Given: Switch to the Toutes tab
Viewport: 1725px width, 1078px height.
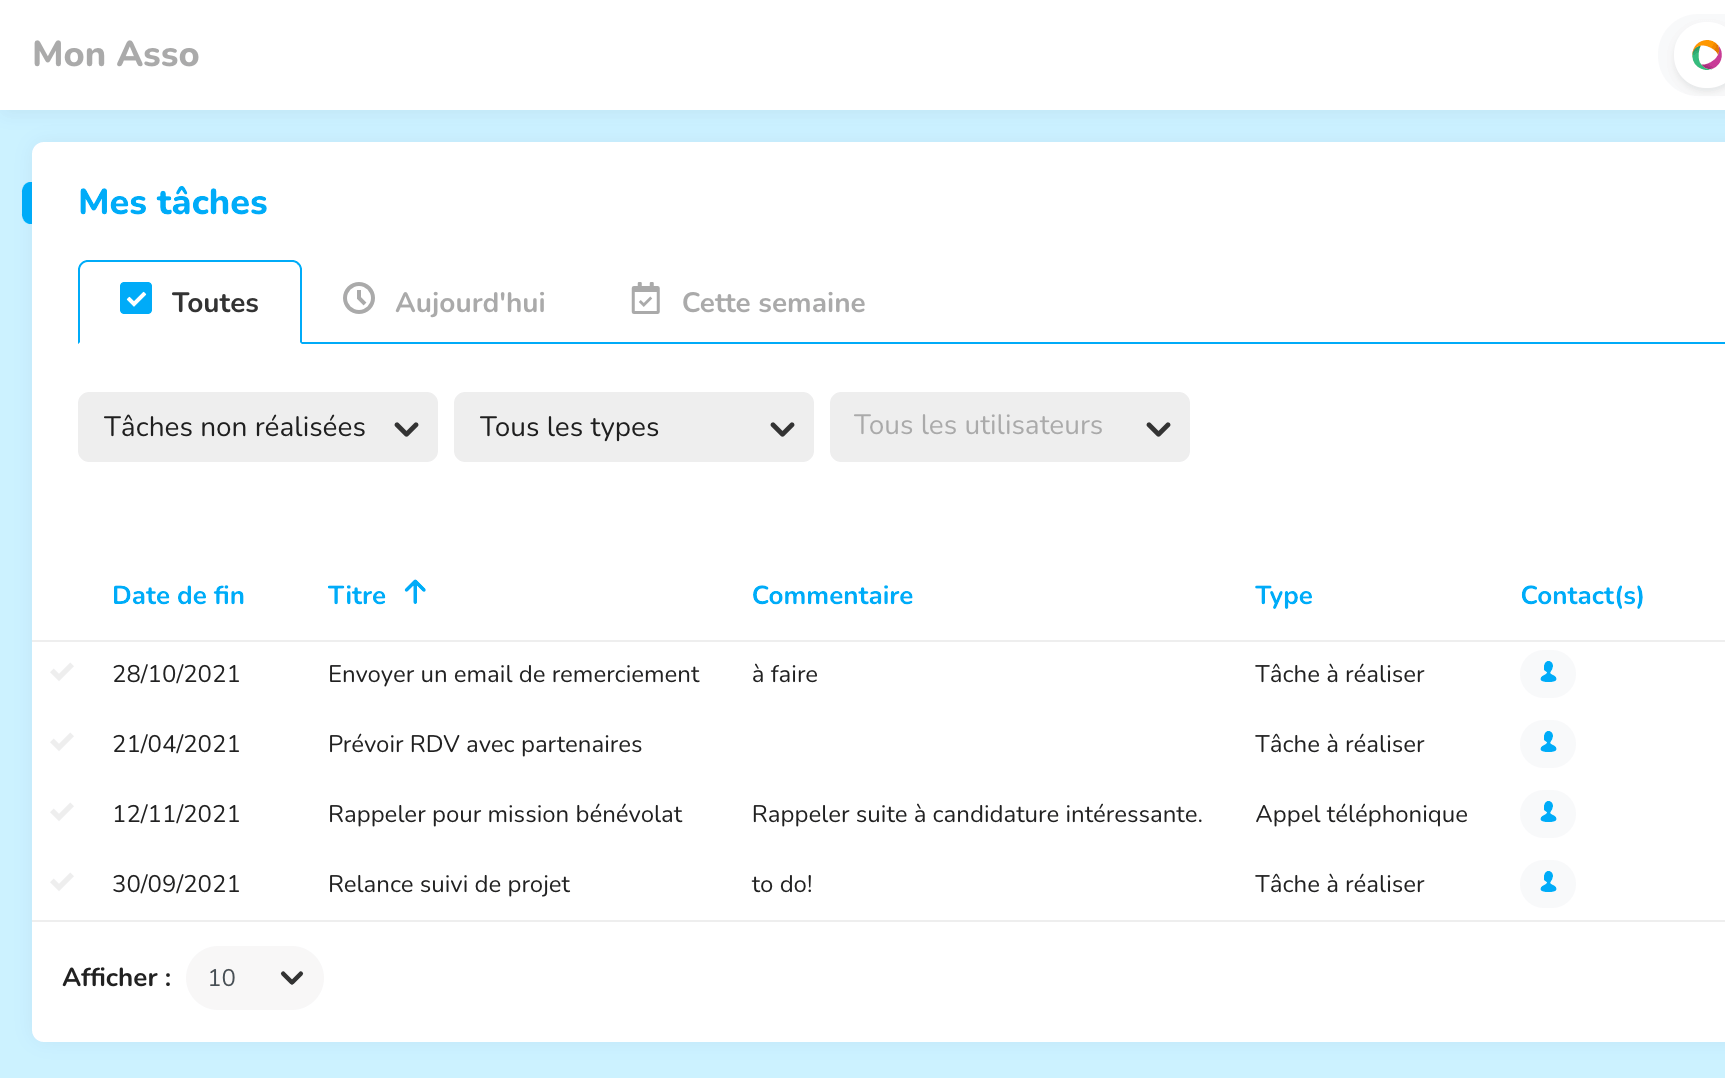Looking at the screenshot, I should tap(190, 302).
